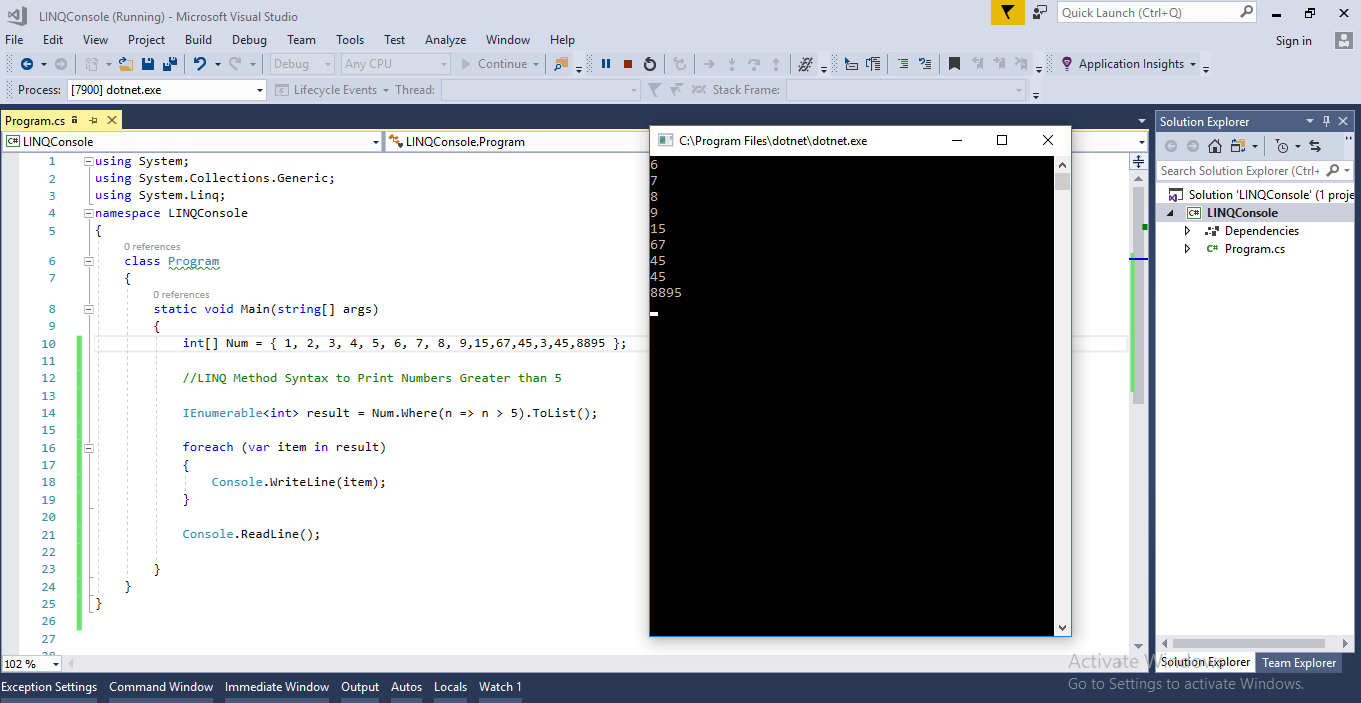Open the Locals tab
This screenshot has height=703, width=1361.
point(450,687)
